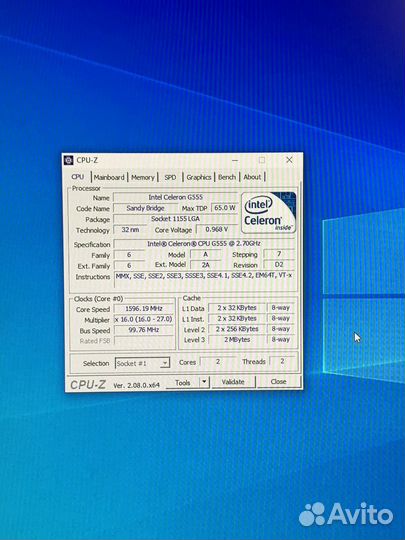Open the Memory tab
Viewport: 405px width, 540px height.
143,177
